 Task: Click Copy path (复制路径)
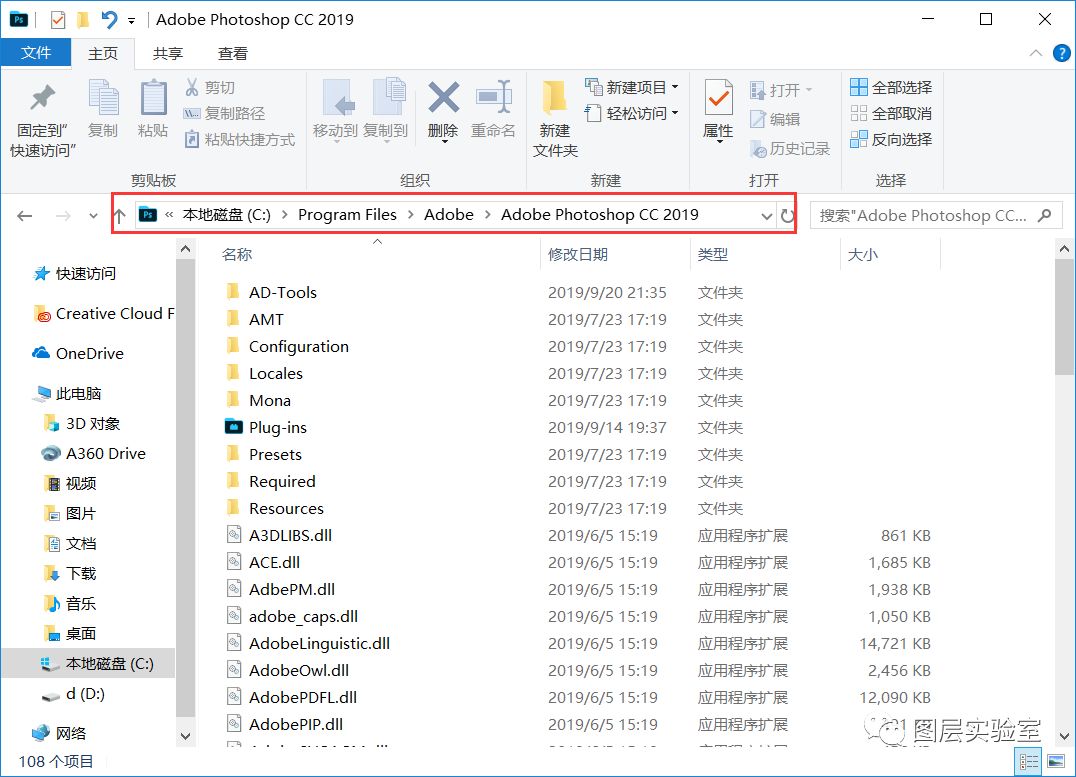tap(224, 113)
